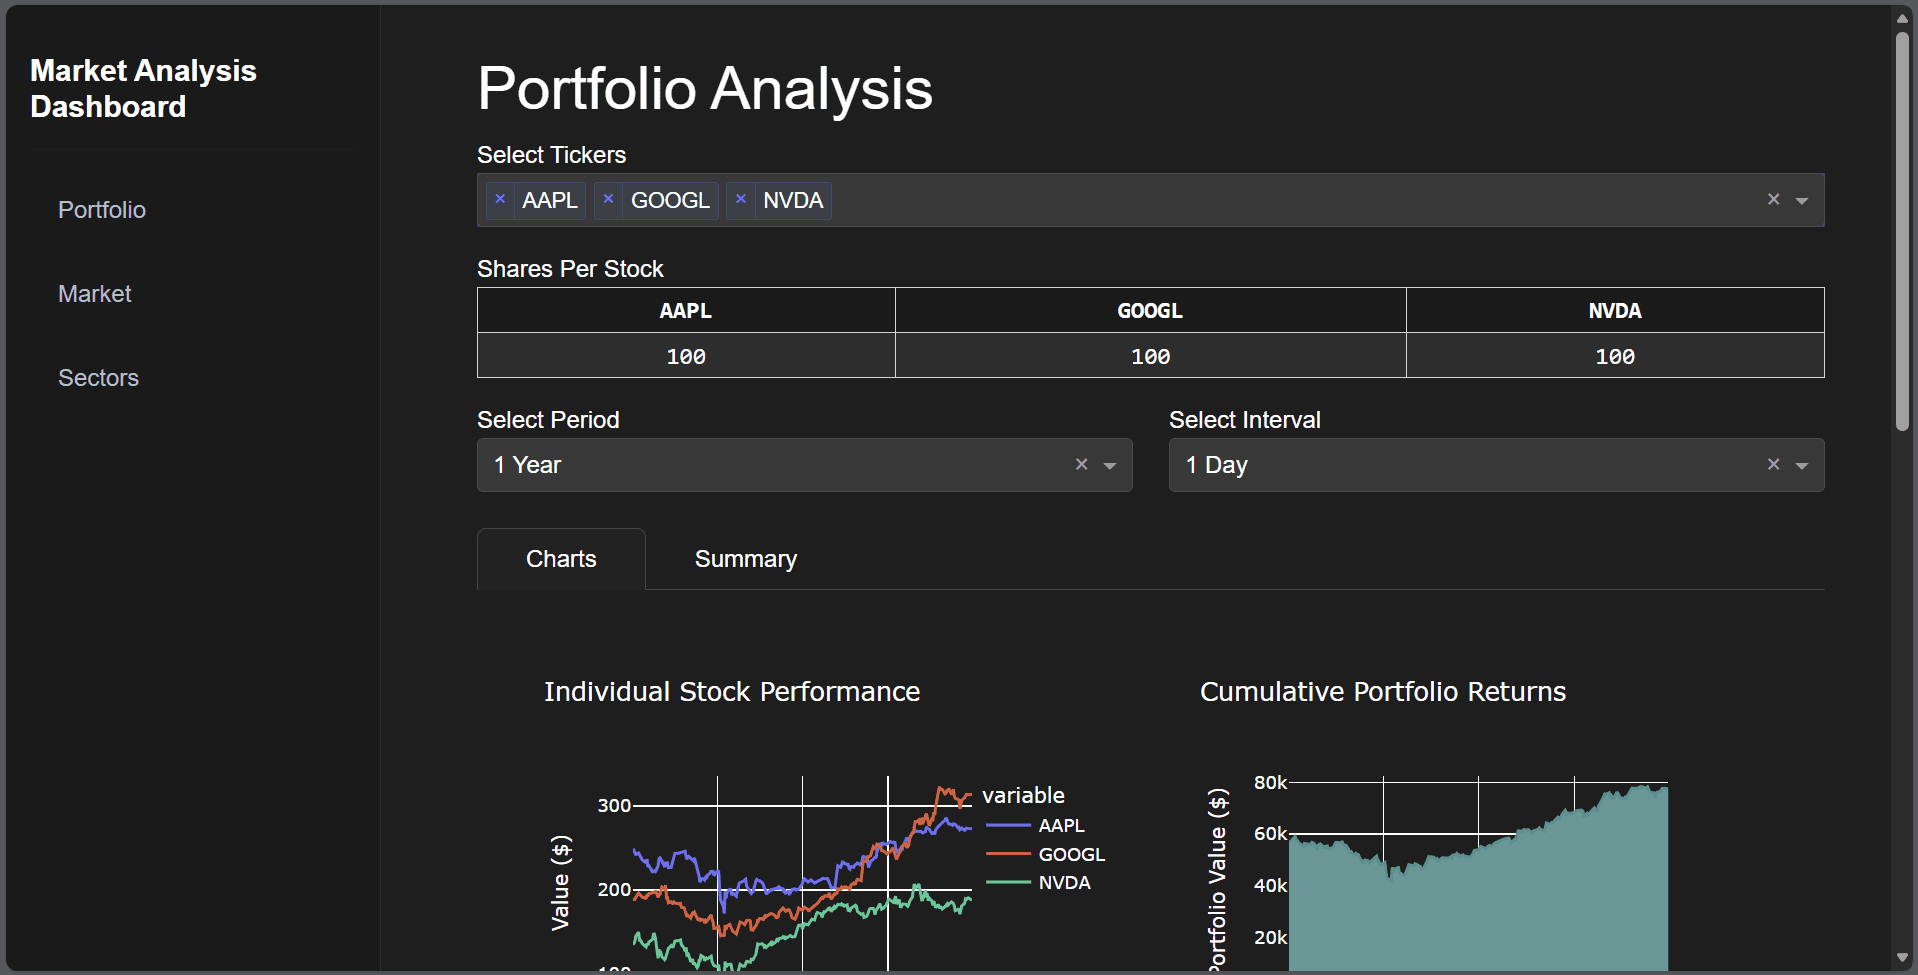Remove the GOOGL ticker chip
1918x975 pixels.
pyautogui.click(x=608, y=200)
